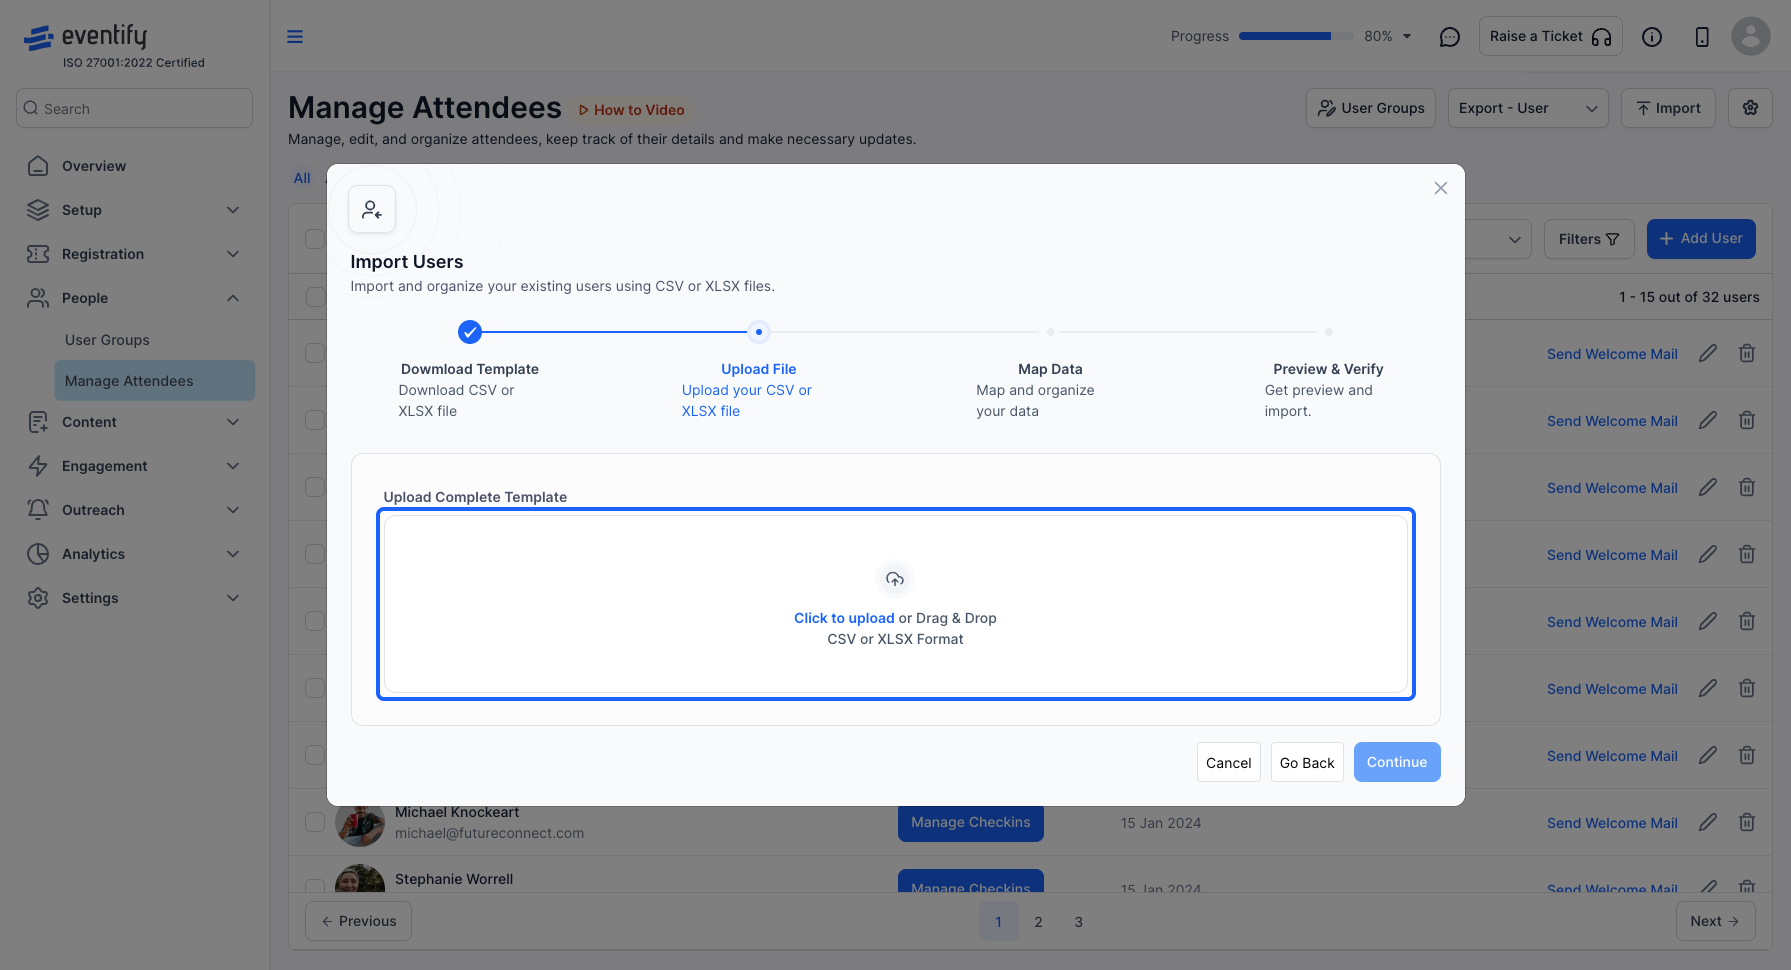Go to the Overview menu item
The width and height of the screenshot is (1791, 970).
pos(94,166)
